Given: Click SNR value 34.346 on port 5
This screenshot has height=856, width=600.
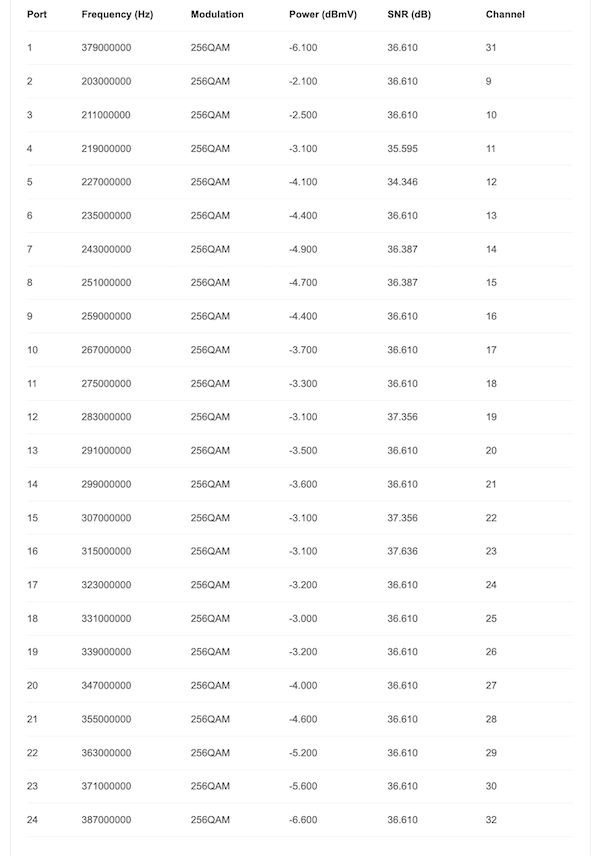Looking at the screenshot, I should pos(402,182).
